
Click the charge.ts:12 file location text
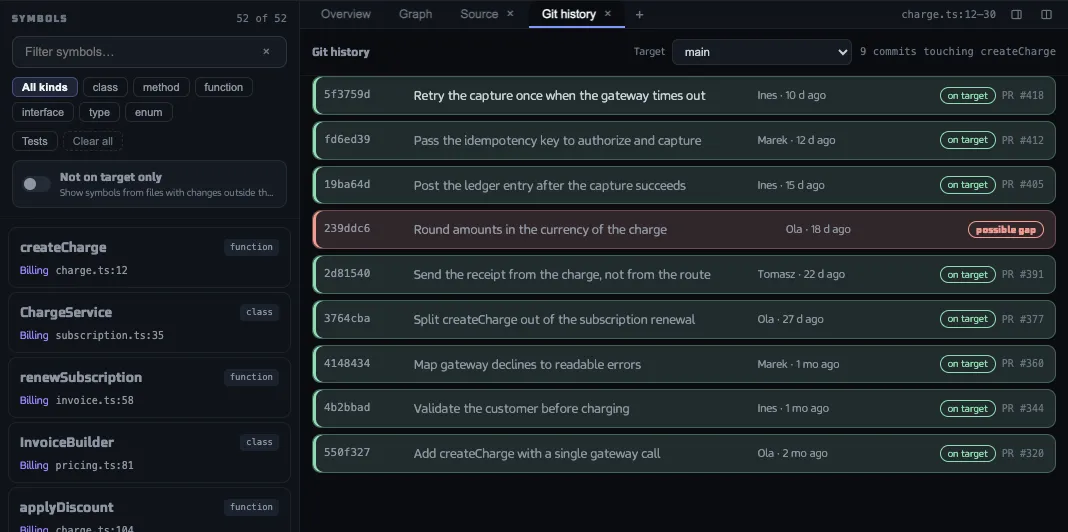pos(92,270)
